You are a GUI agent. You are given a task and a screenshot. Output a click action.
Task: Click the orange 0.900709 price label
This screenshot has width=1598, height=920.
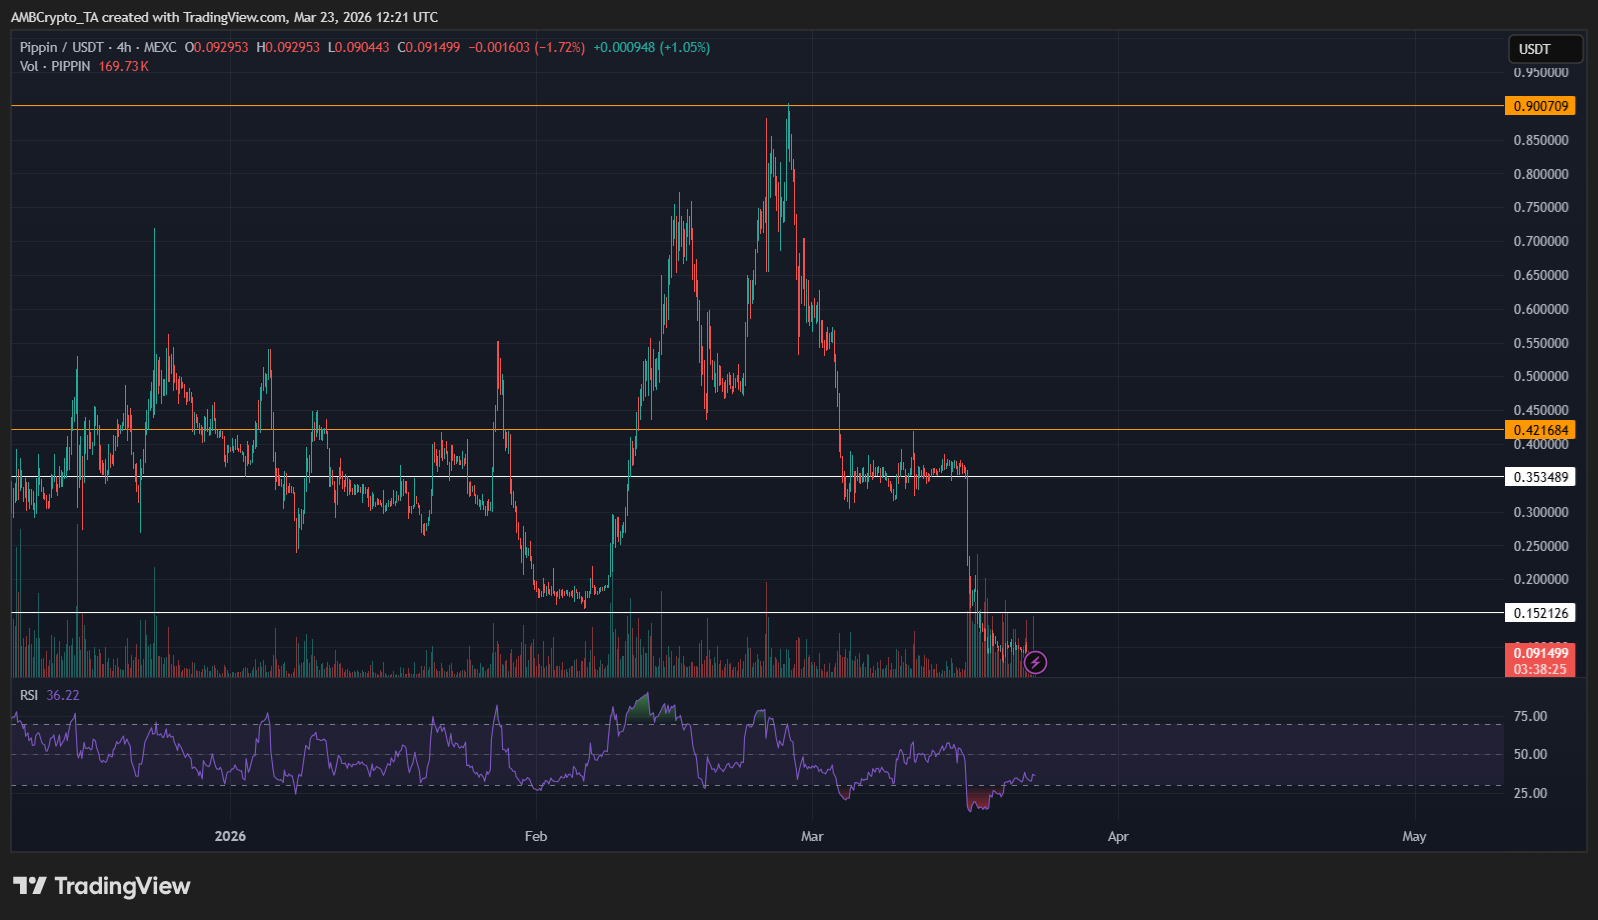pyautogui.click(x=1540, y=106)
